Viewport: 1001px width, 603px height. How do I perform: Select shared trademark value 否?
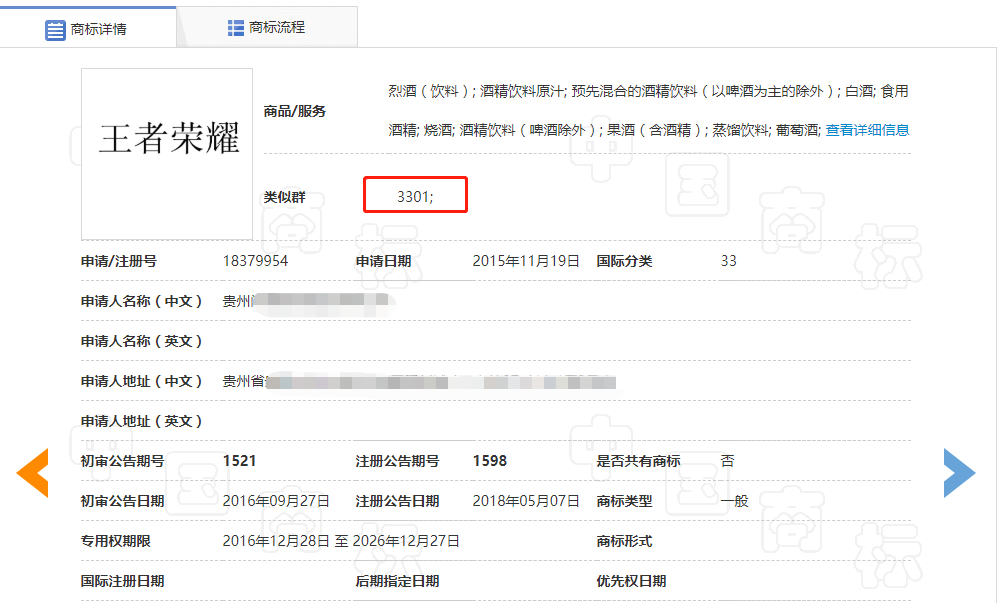(x=728, y=461)
